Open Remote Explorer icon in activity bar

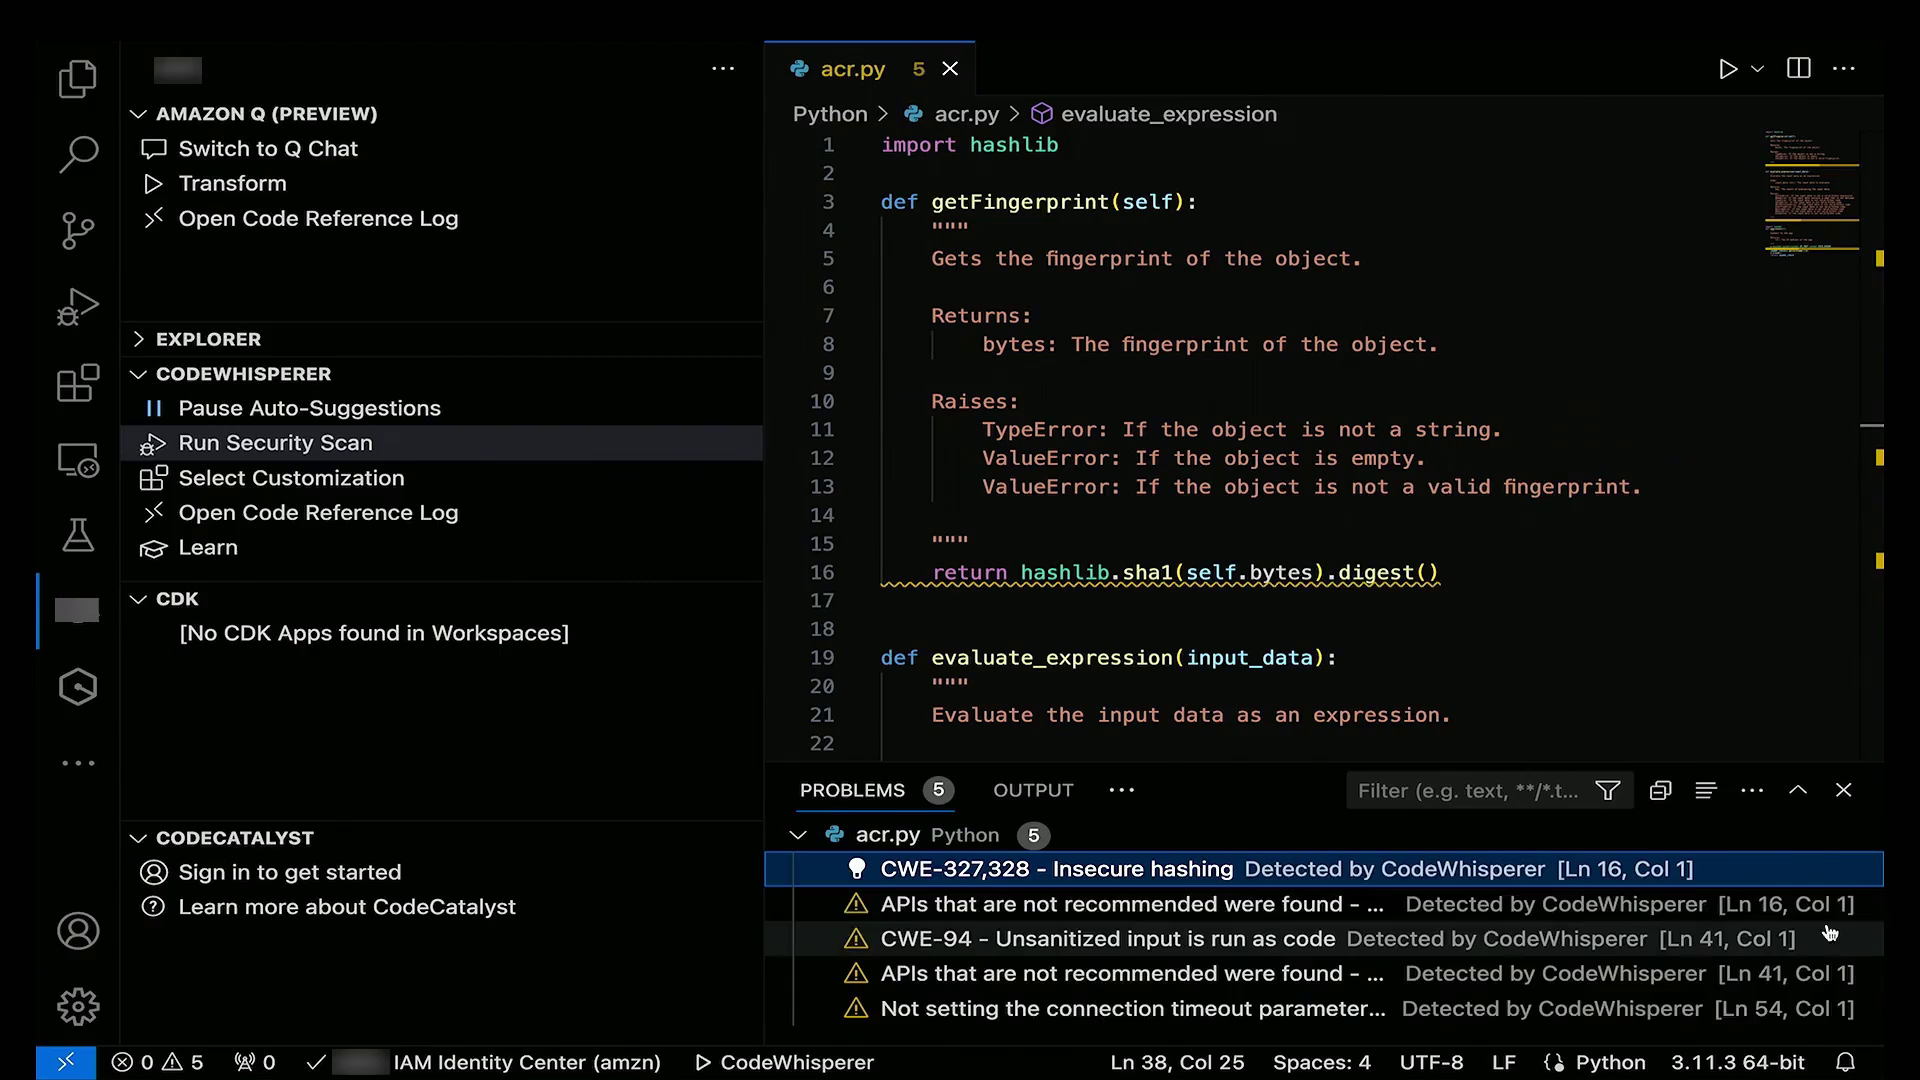[77, 460]
